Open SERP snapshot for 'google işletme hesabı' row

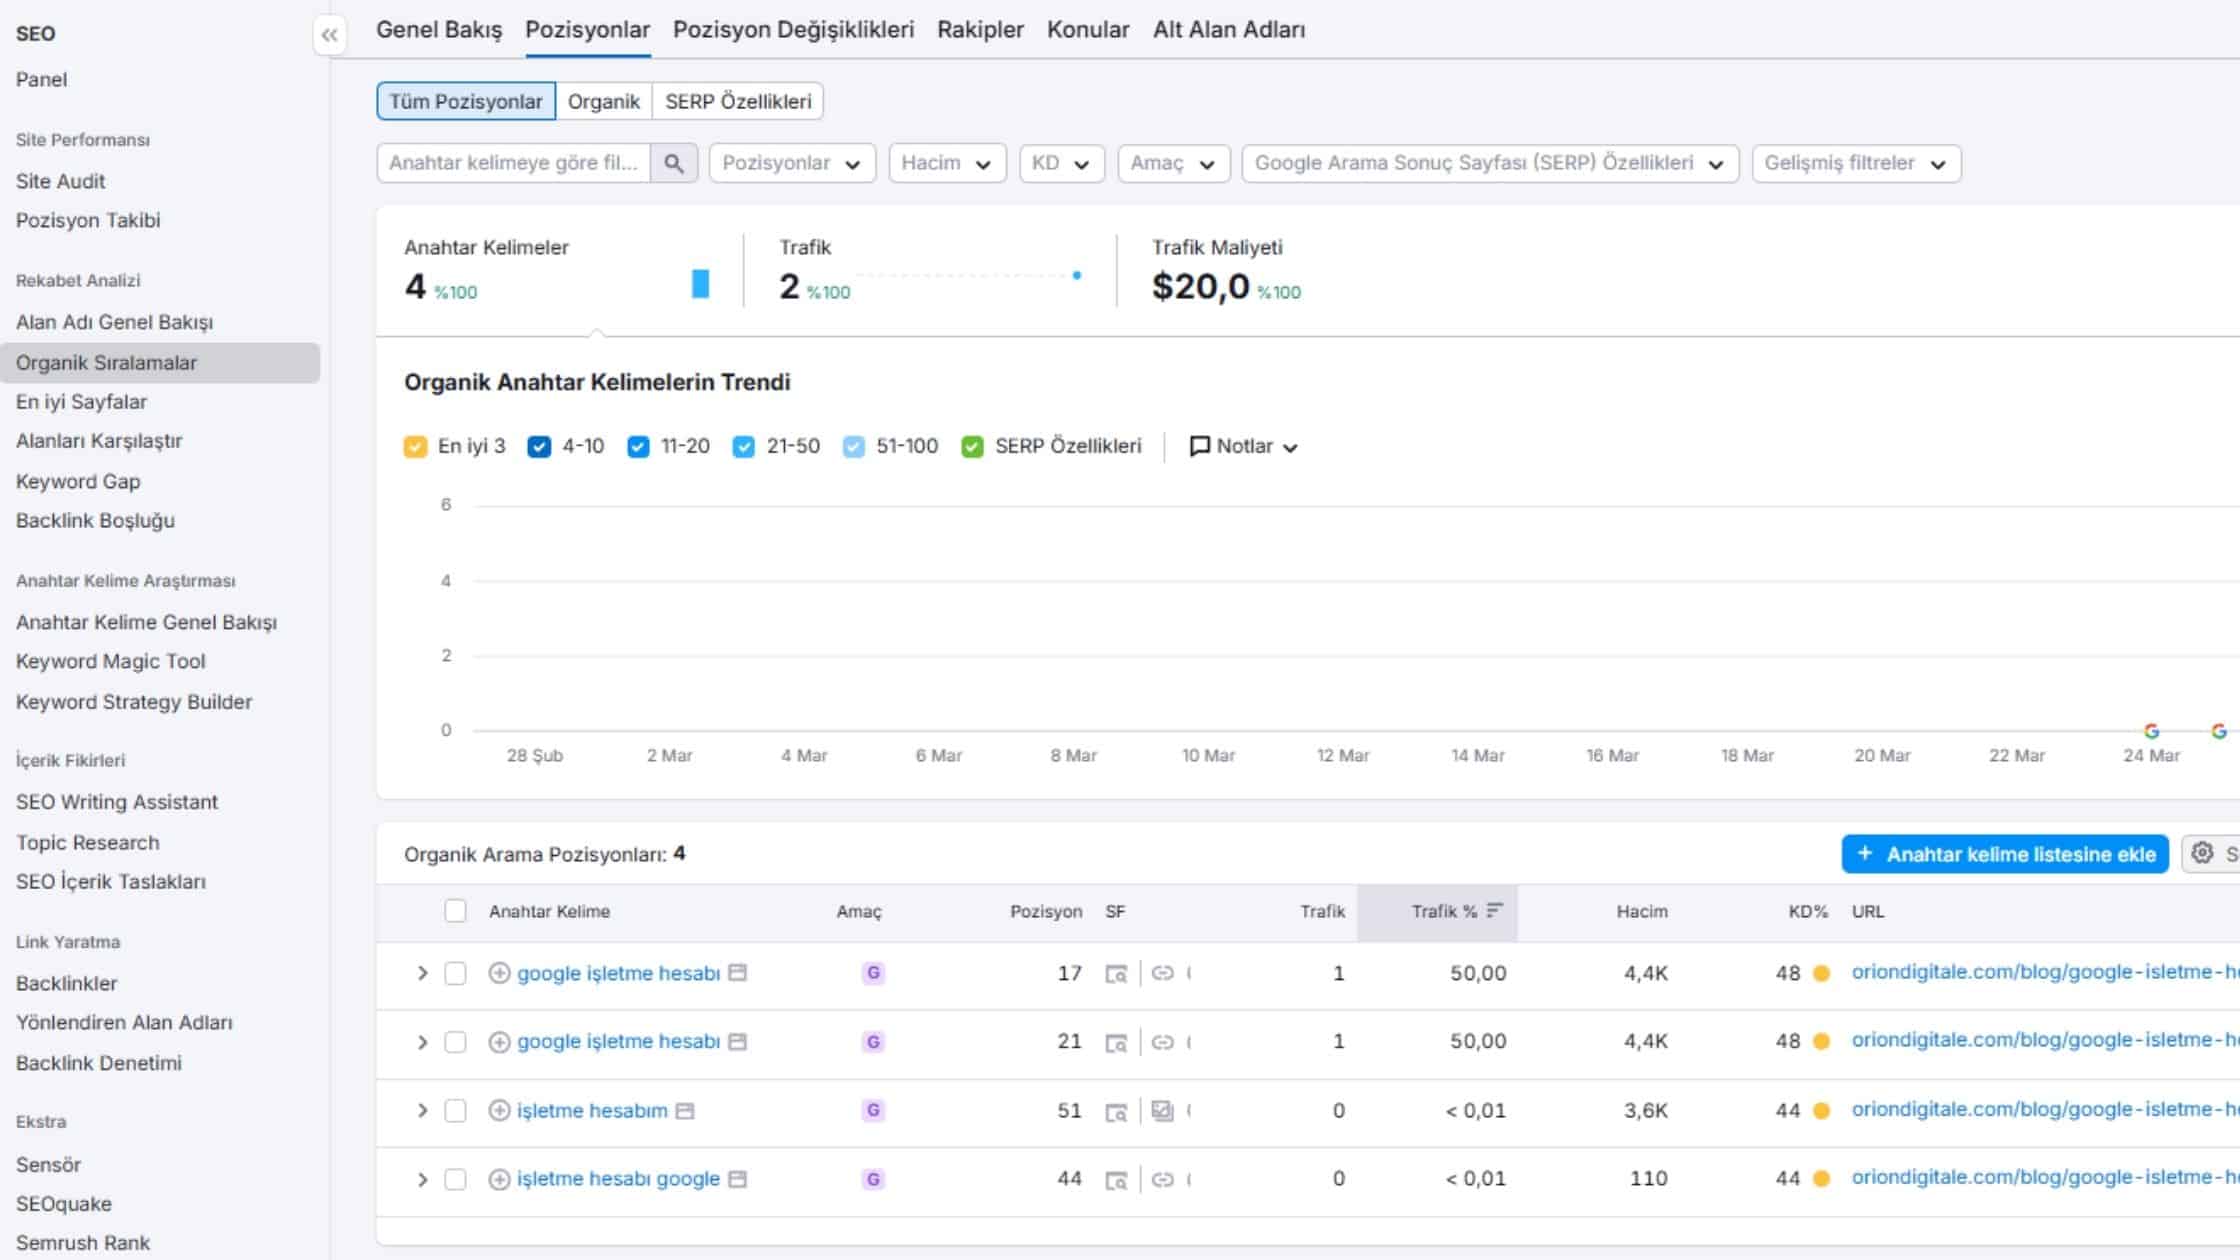click(1117, 972)
